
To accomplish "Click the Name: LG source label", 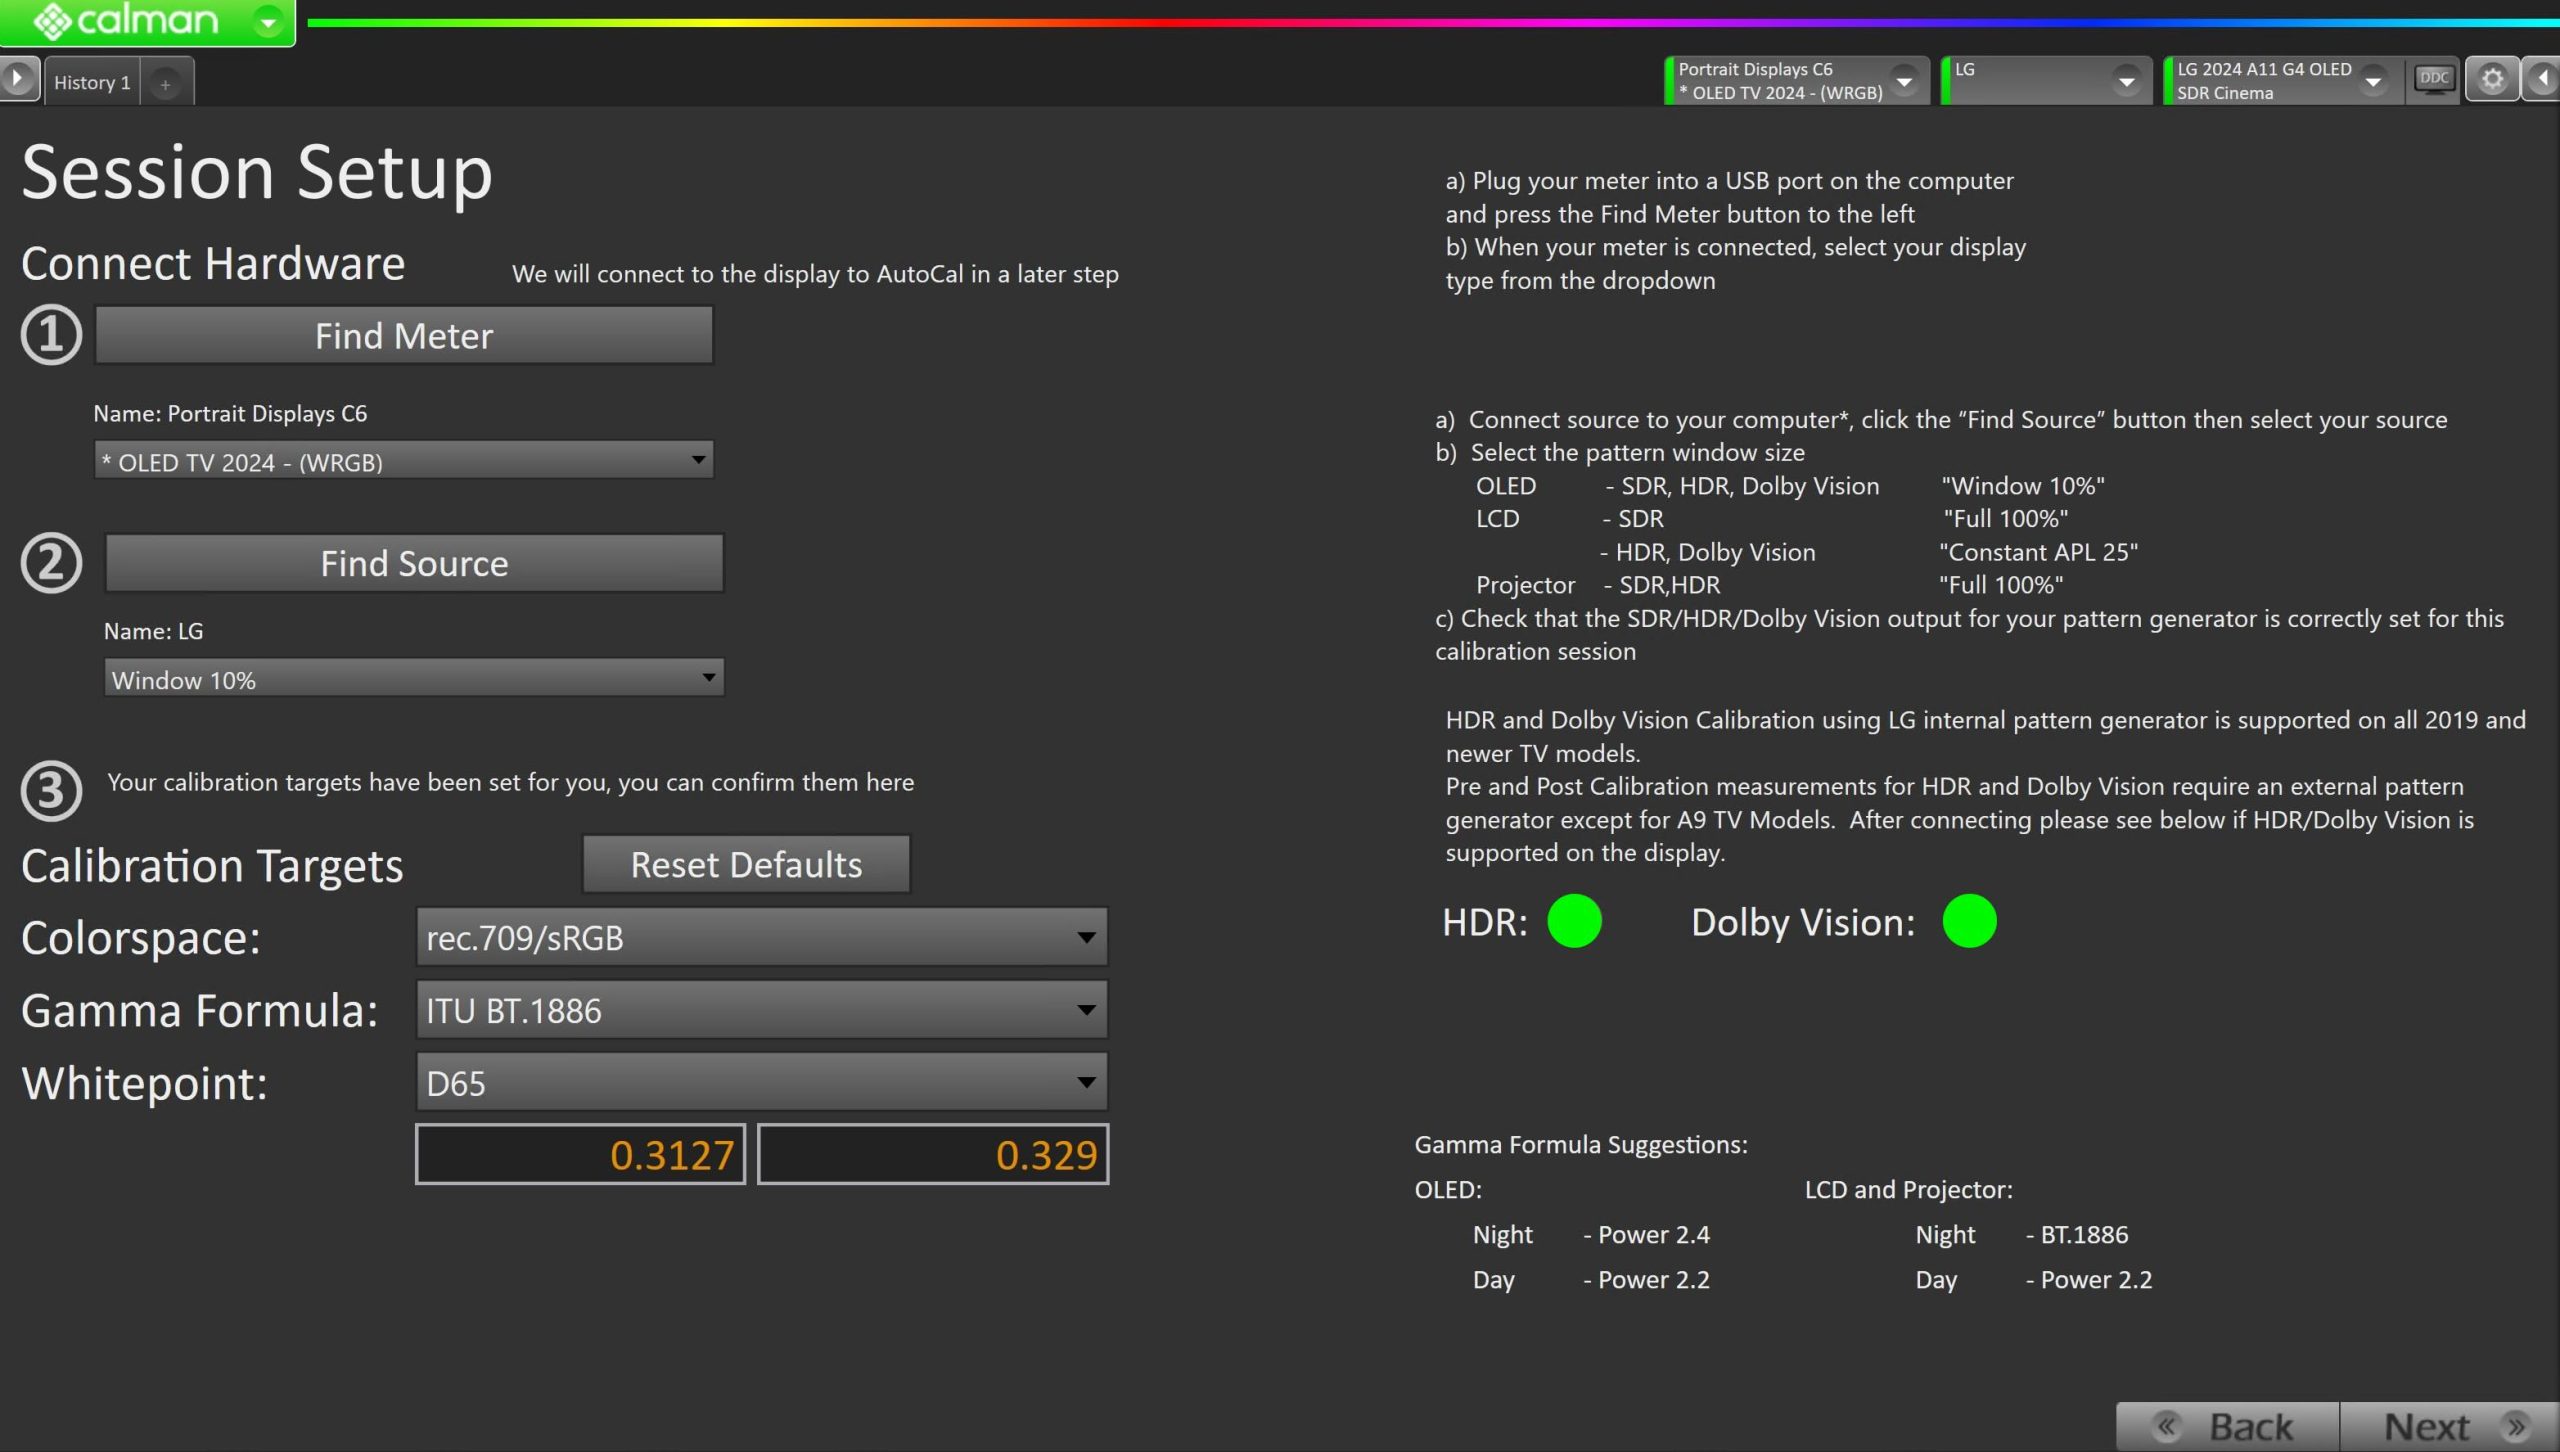I will pos(153,631).
